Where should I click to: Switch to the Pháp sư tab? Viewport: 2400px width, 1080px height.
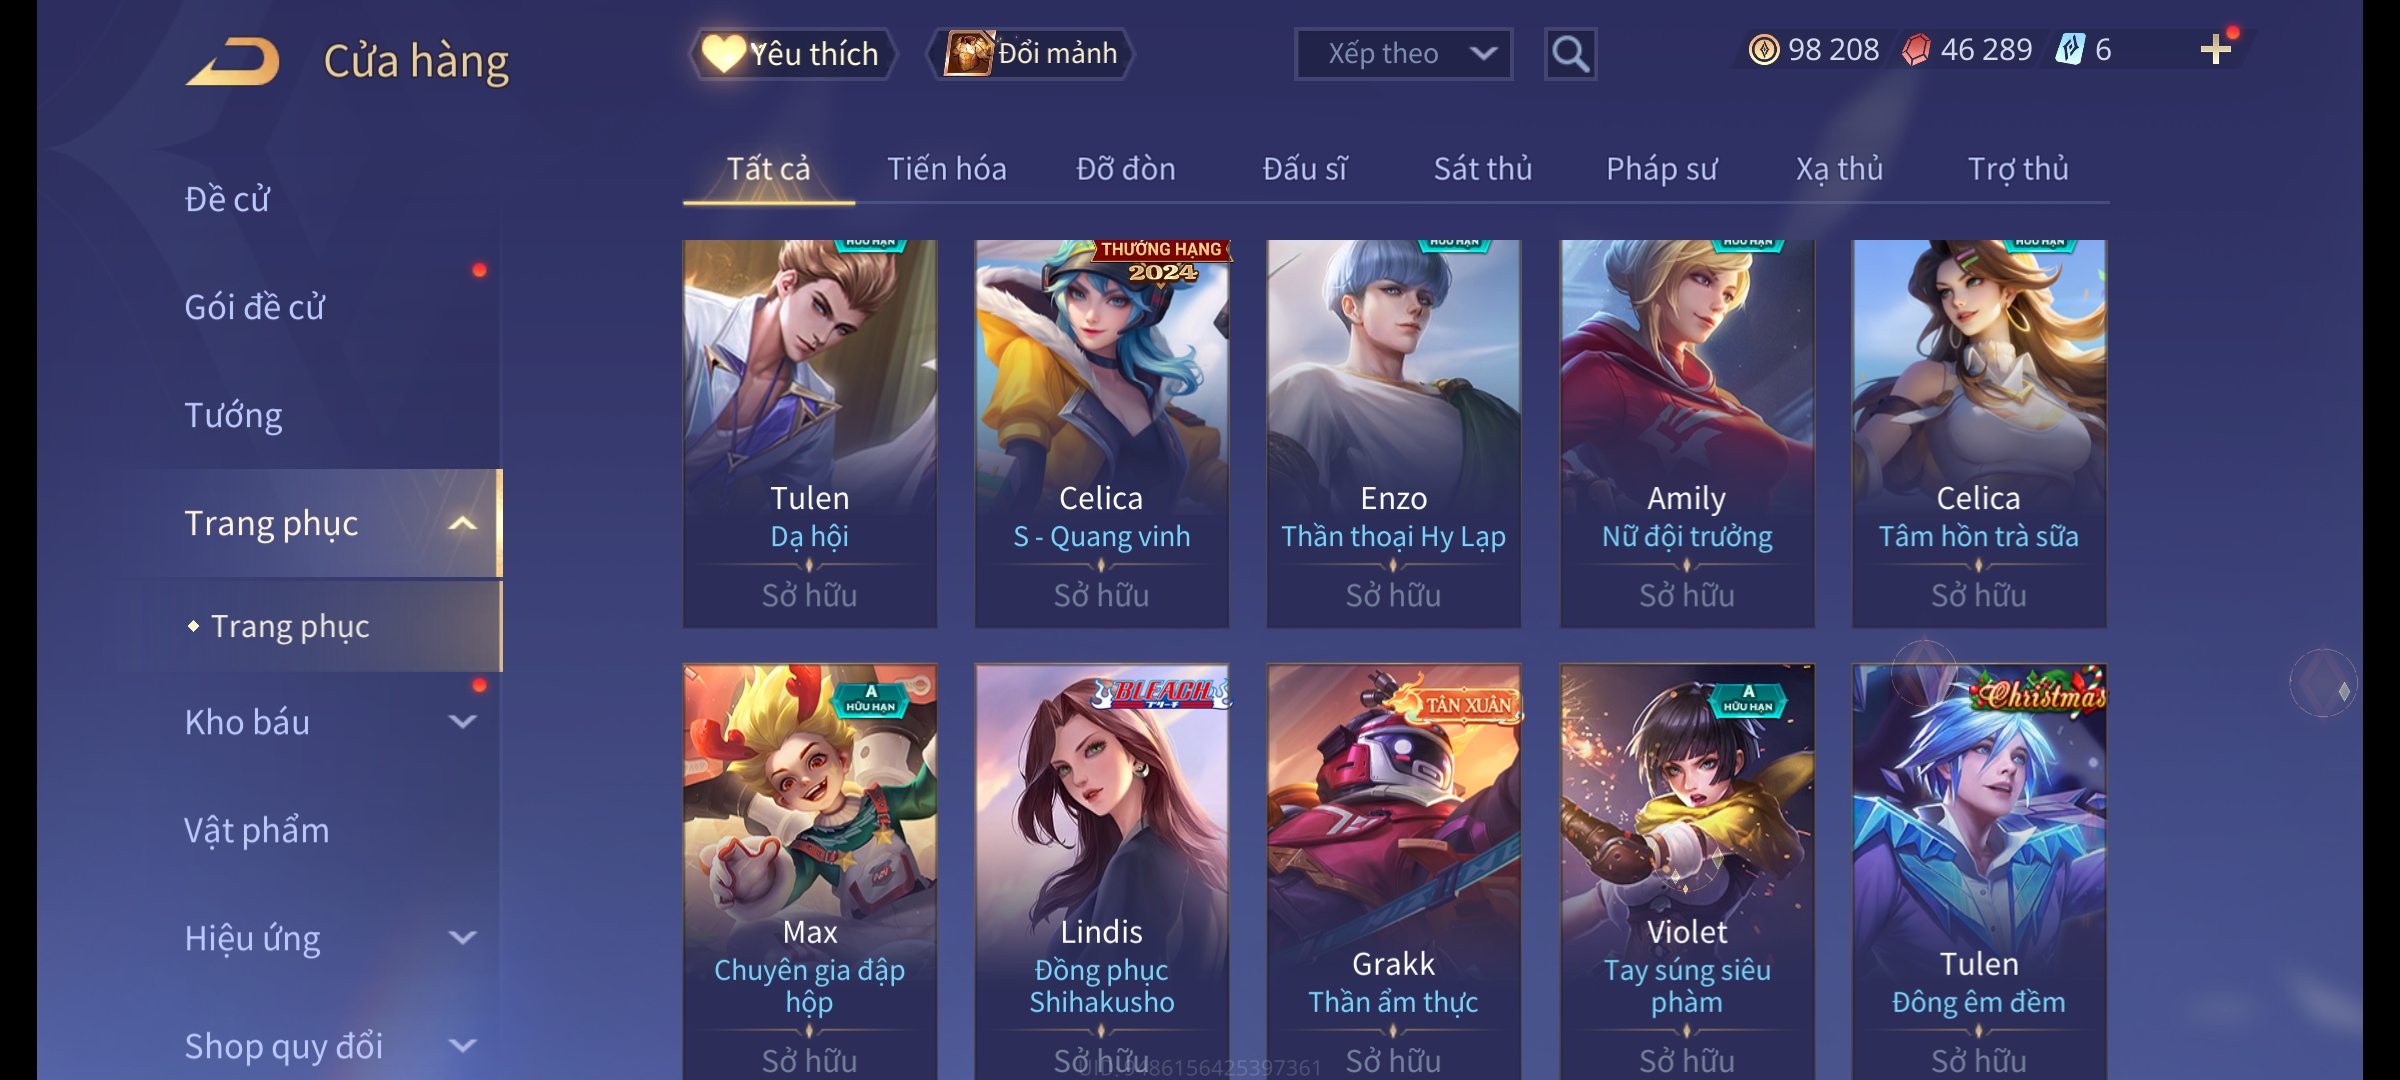pos(1661,169)
